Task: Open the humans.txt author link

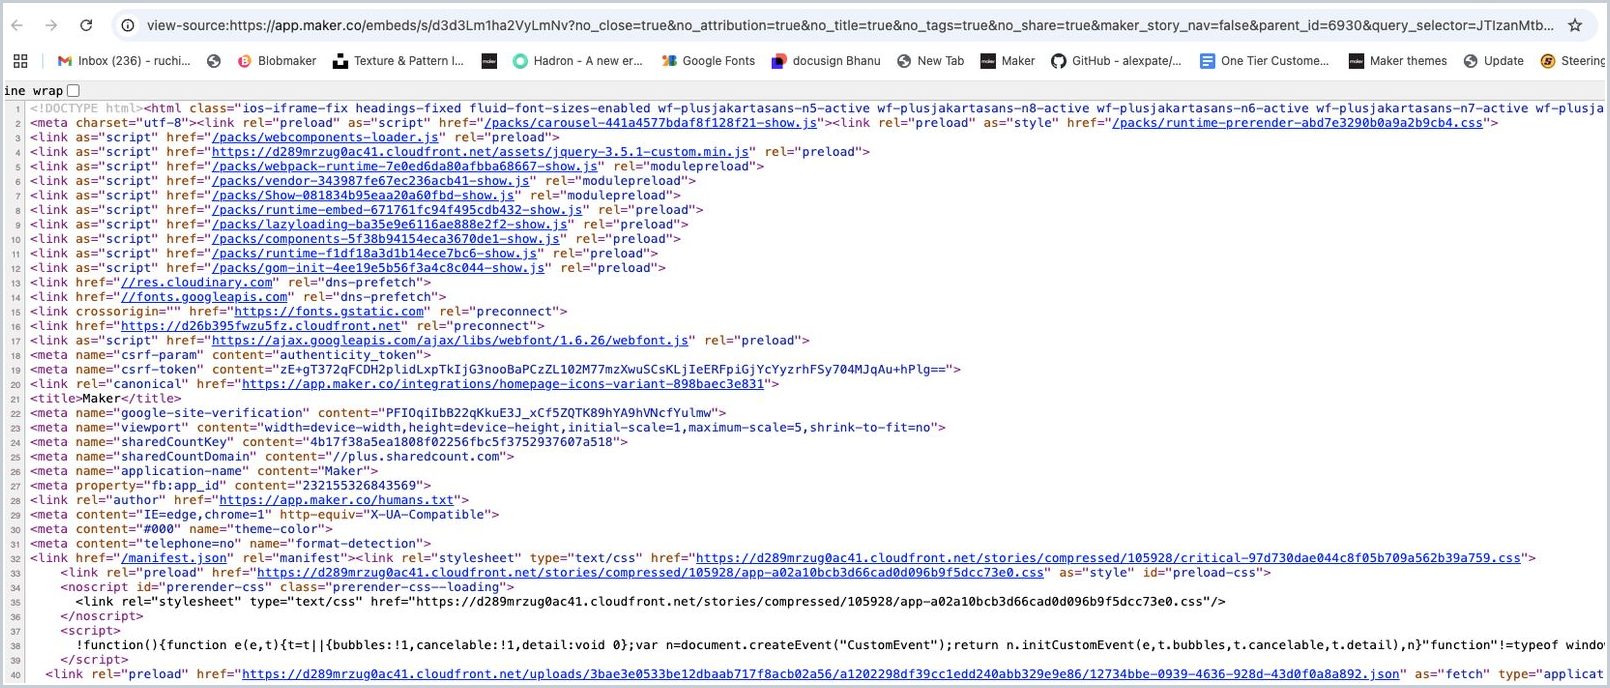Action: tap(337, 500)
